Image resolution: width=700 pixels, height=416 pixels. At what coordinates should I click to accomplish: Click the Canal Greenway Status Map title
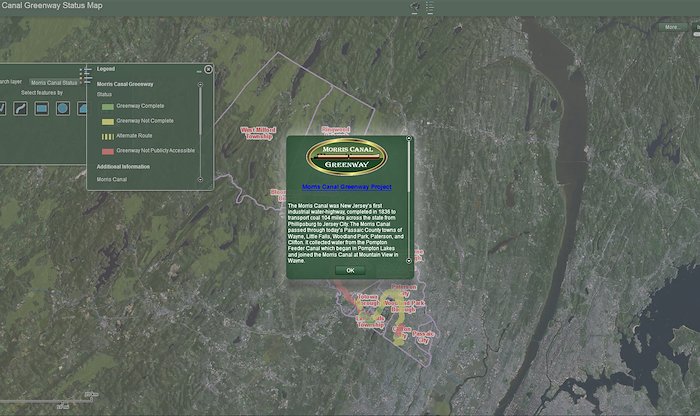[52, 5]
